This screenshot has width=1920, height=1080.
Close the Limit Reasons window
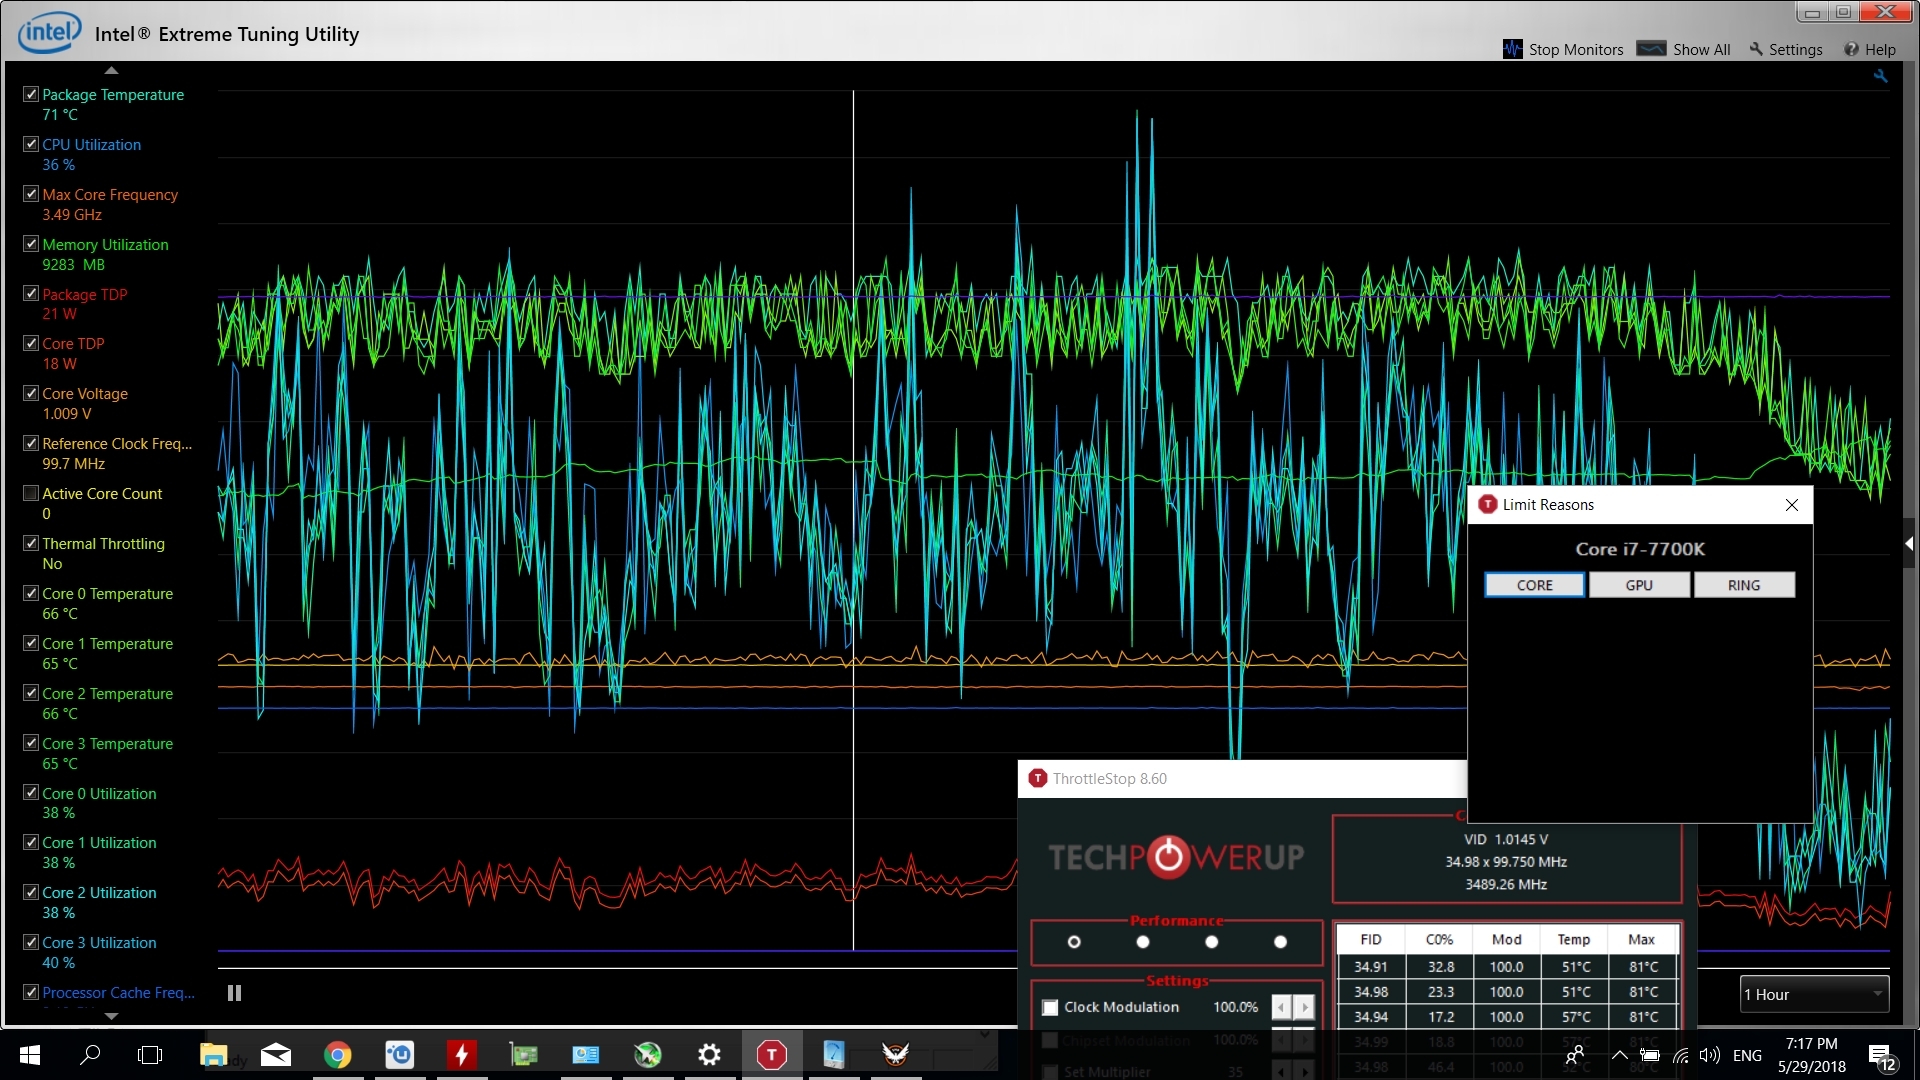tap(1791, 505)
